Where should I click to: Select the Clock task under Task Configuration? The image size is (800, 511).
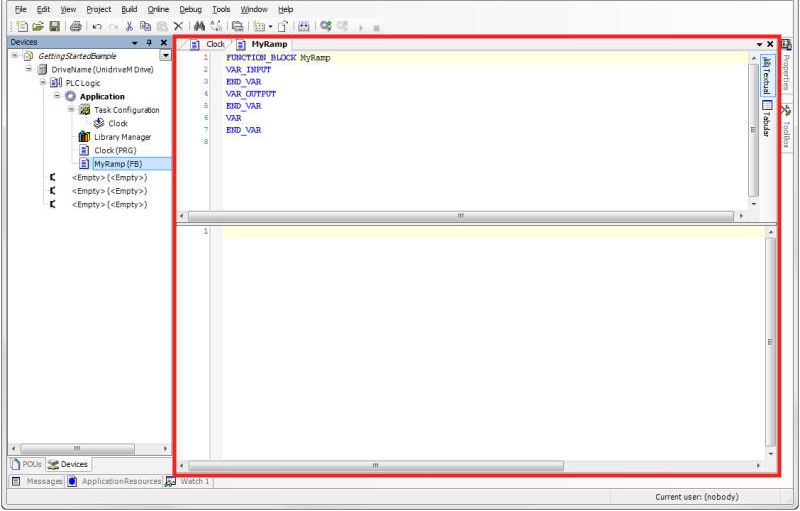pos(118,123)
